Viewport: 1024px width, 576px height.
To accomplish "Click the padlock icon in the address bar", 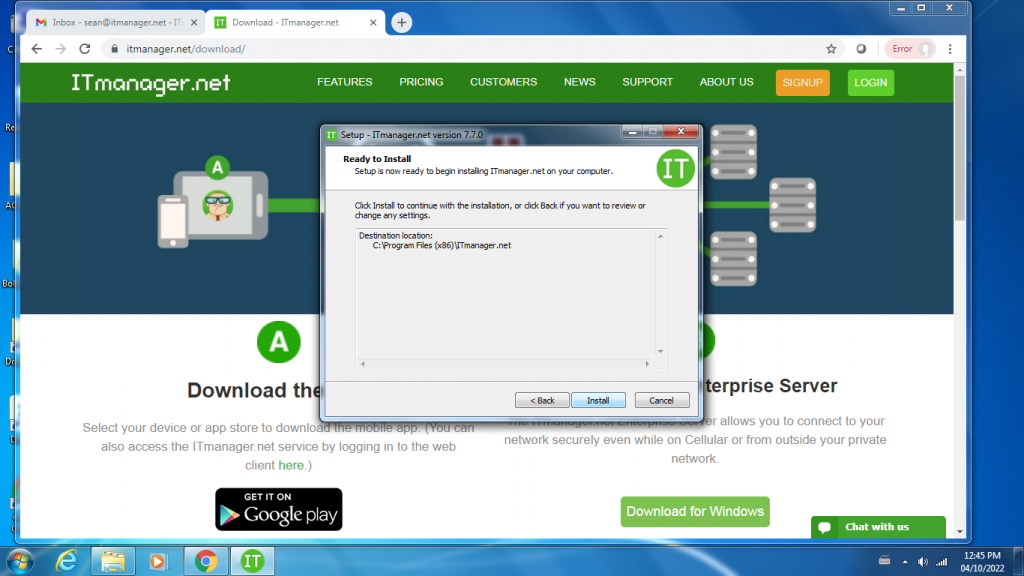I will pos(115,48).
